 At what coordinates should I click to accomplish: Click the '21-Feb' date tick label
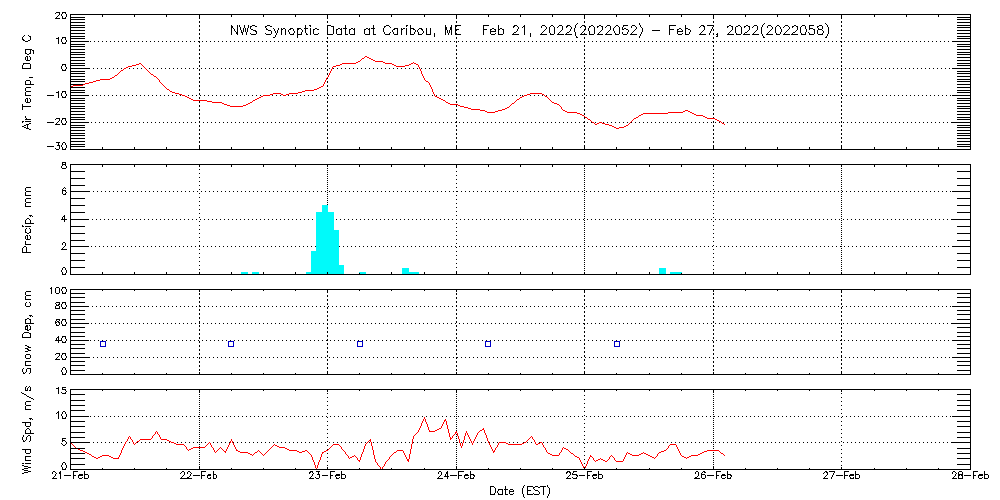coord(71,476)
